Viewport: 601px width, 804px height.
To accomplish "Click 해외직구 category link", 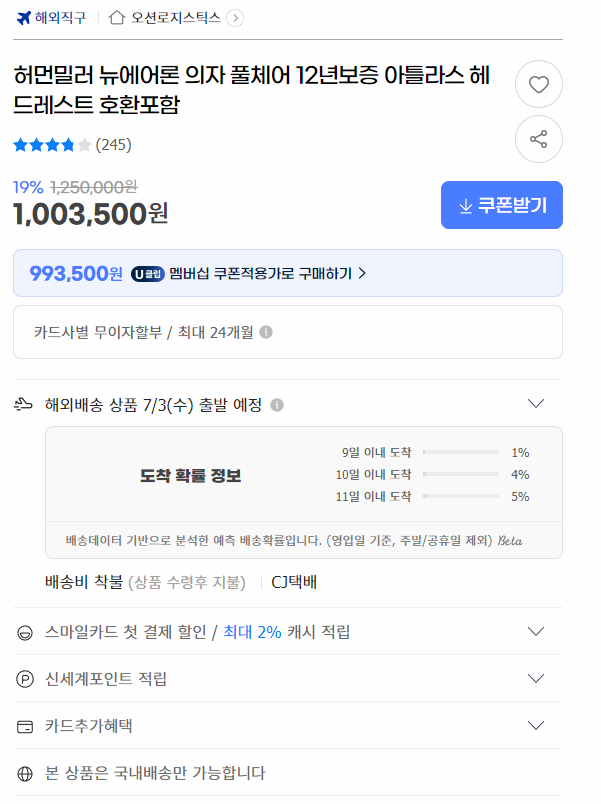I will [60, 18].
